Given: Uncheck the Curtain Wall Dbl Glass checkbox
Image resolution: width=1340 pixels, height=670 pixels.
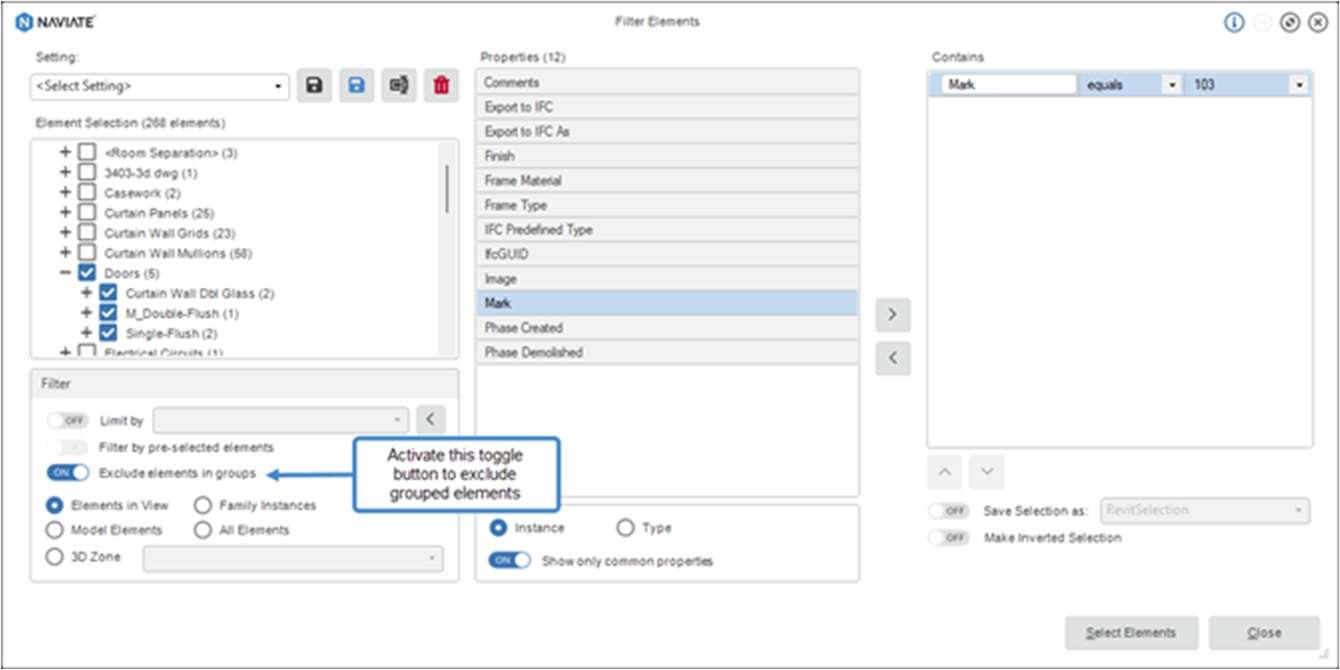Looking at the screenshot, I should pos(108,293).
